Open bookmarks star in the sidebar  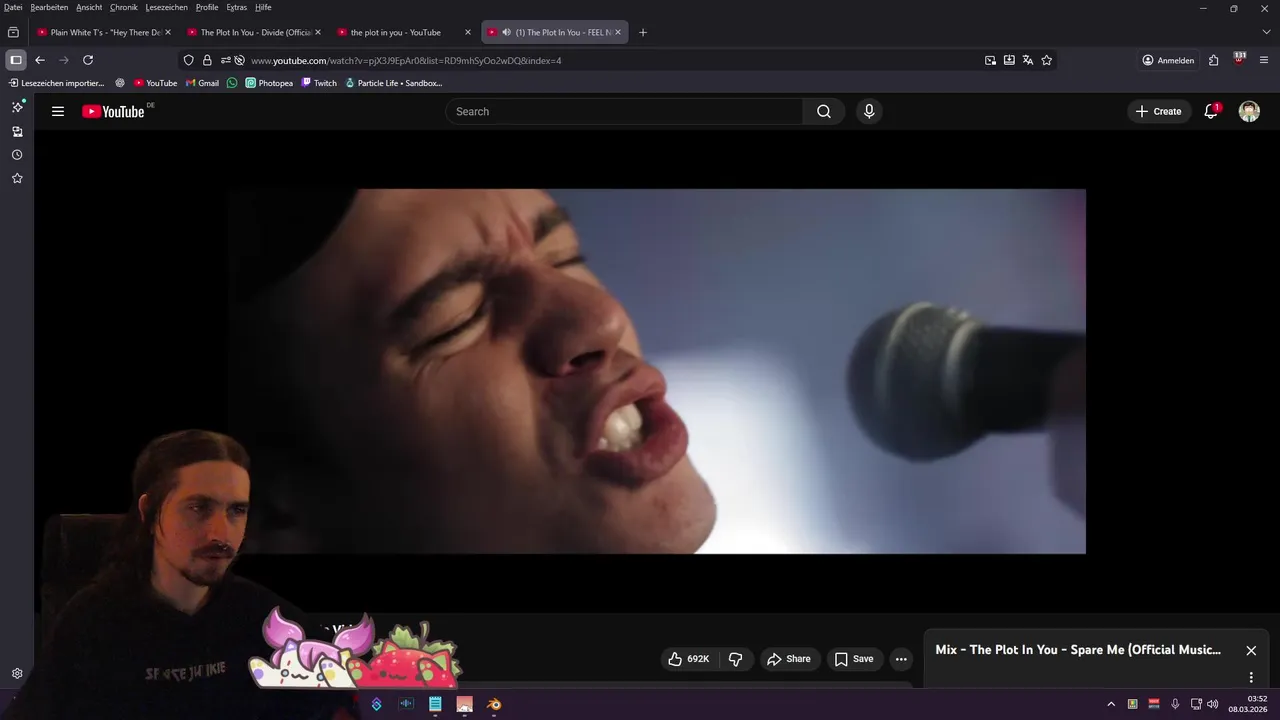tap(17, 178)
